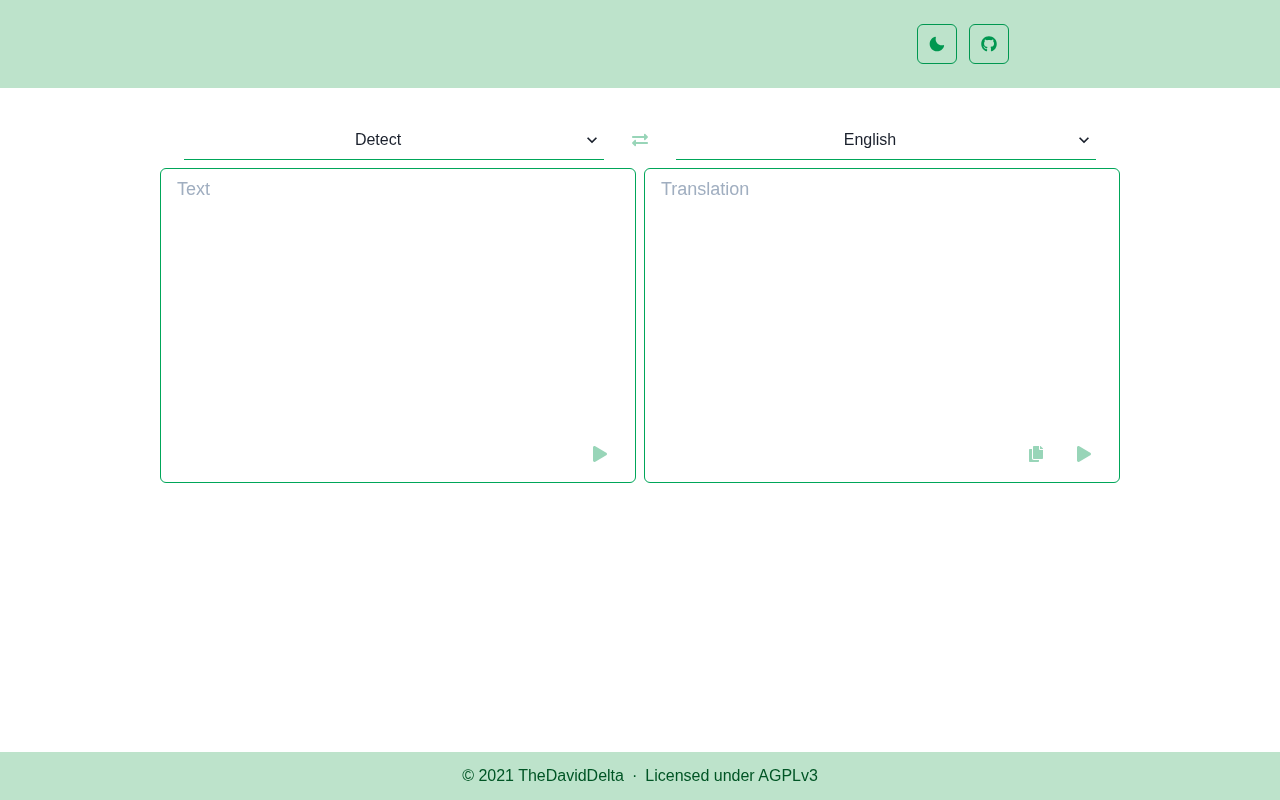1280x800 pixels.
Task: Swap source and target languages
Action: (640, 140)
